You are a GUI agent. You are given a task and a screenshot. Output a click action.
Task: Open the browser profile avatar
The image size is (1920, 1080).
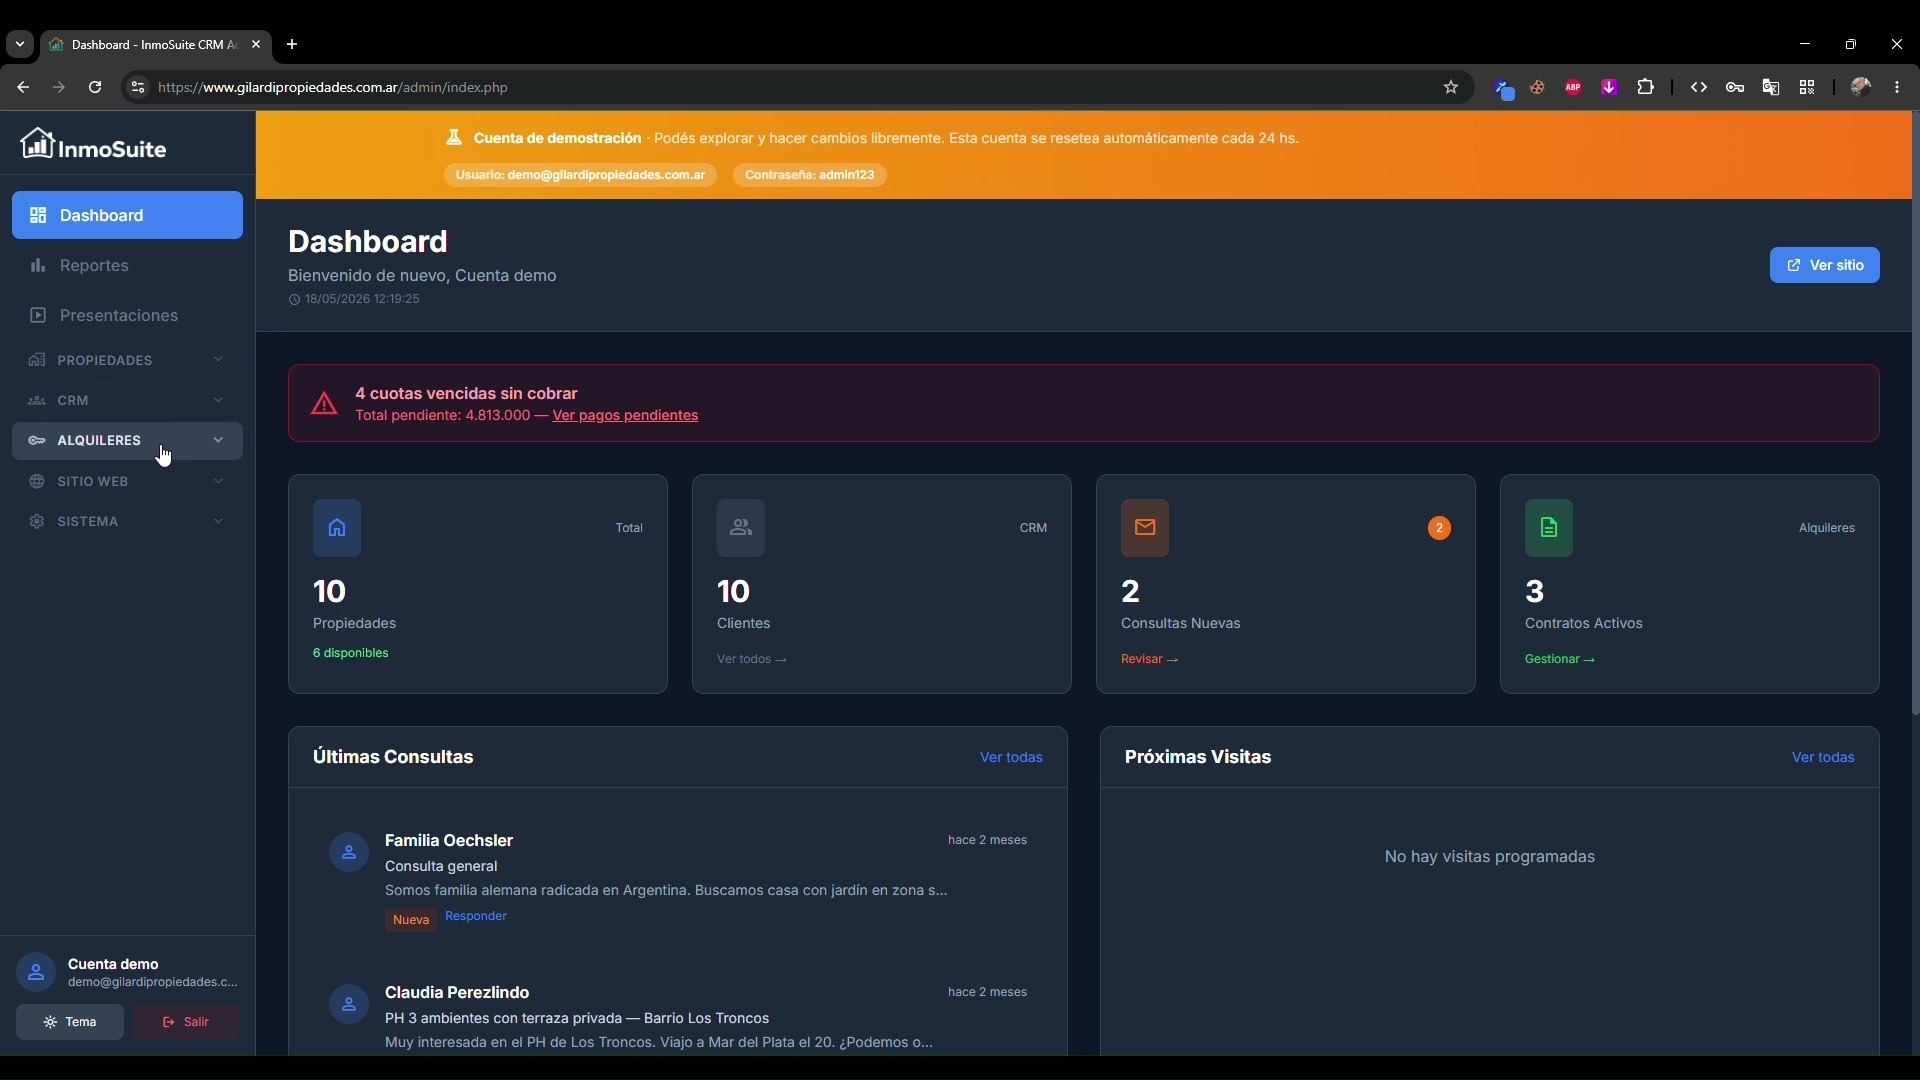click(1861, 87)
